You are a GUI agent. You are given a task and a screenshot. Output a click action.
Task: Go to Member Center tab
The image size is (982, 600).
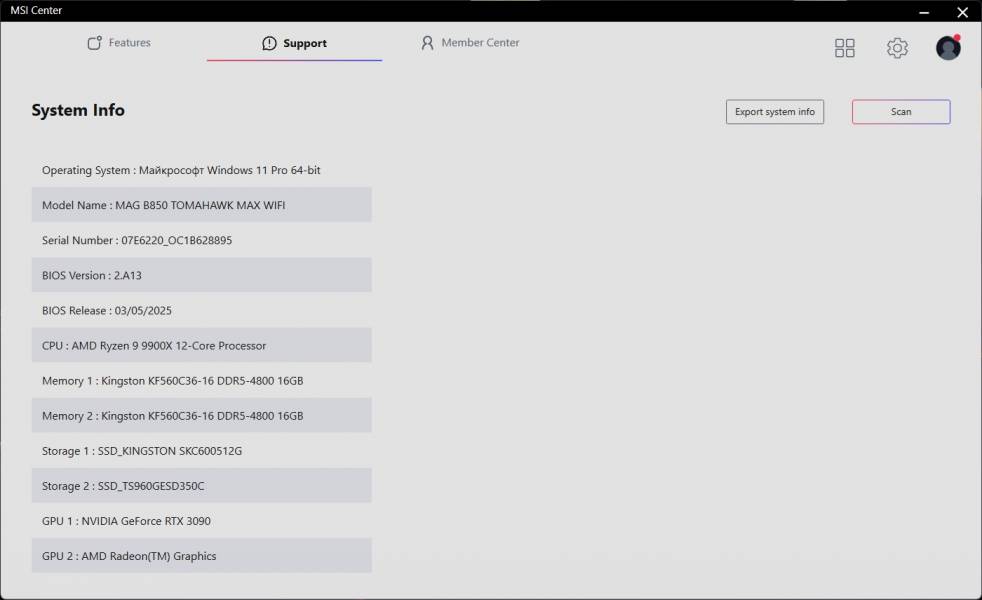click(x=470, y=43)
